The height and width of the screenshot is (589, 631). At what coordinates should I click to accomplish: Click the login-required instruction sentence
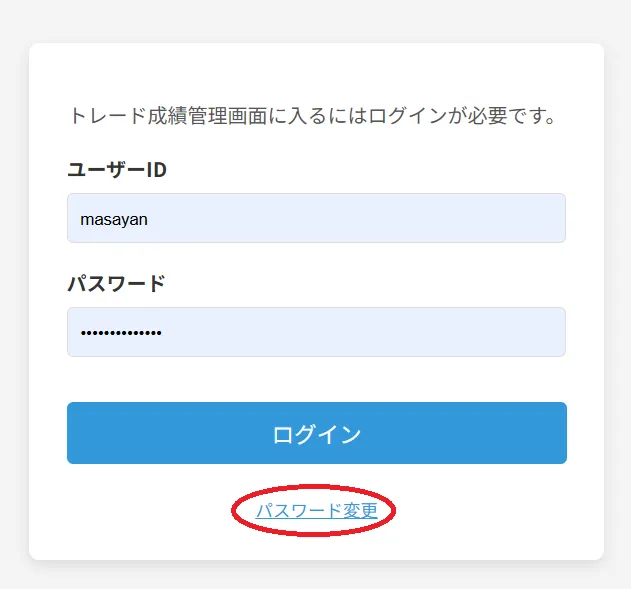click(x=312, y=116)
